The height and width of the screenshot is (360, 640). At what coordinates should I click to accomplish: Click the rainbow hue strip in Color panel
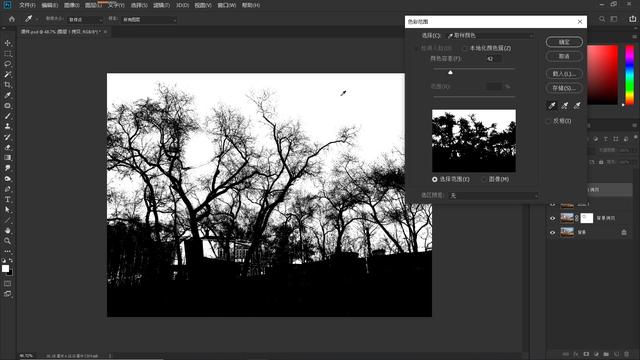pos(630,75)
